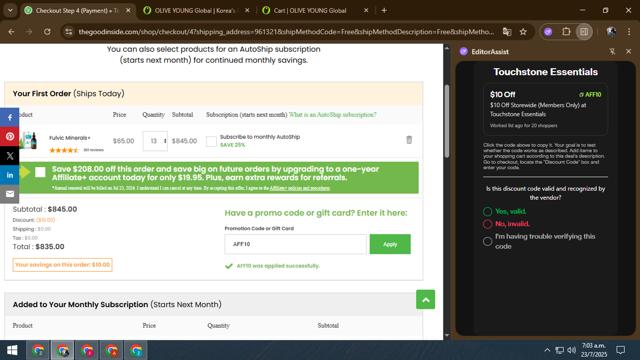Click the Fulvic Minerals+ product name
Image resolution: width=640 pixels, height=360 pixels.
point(70,138)
